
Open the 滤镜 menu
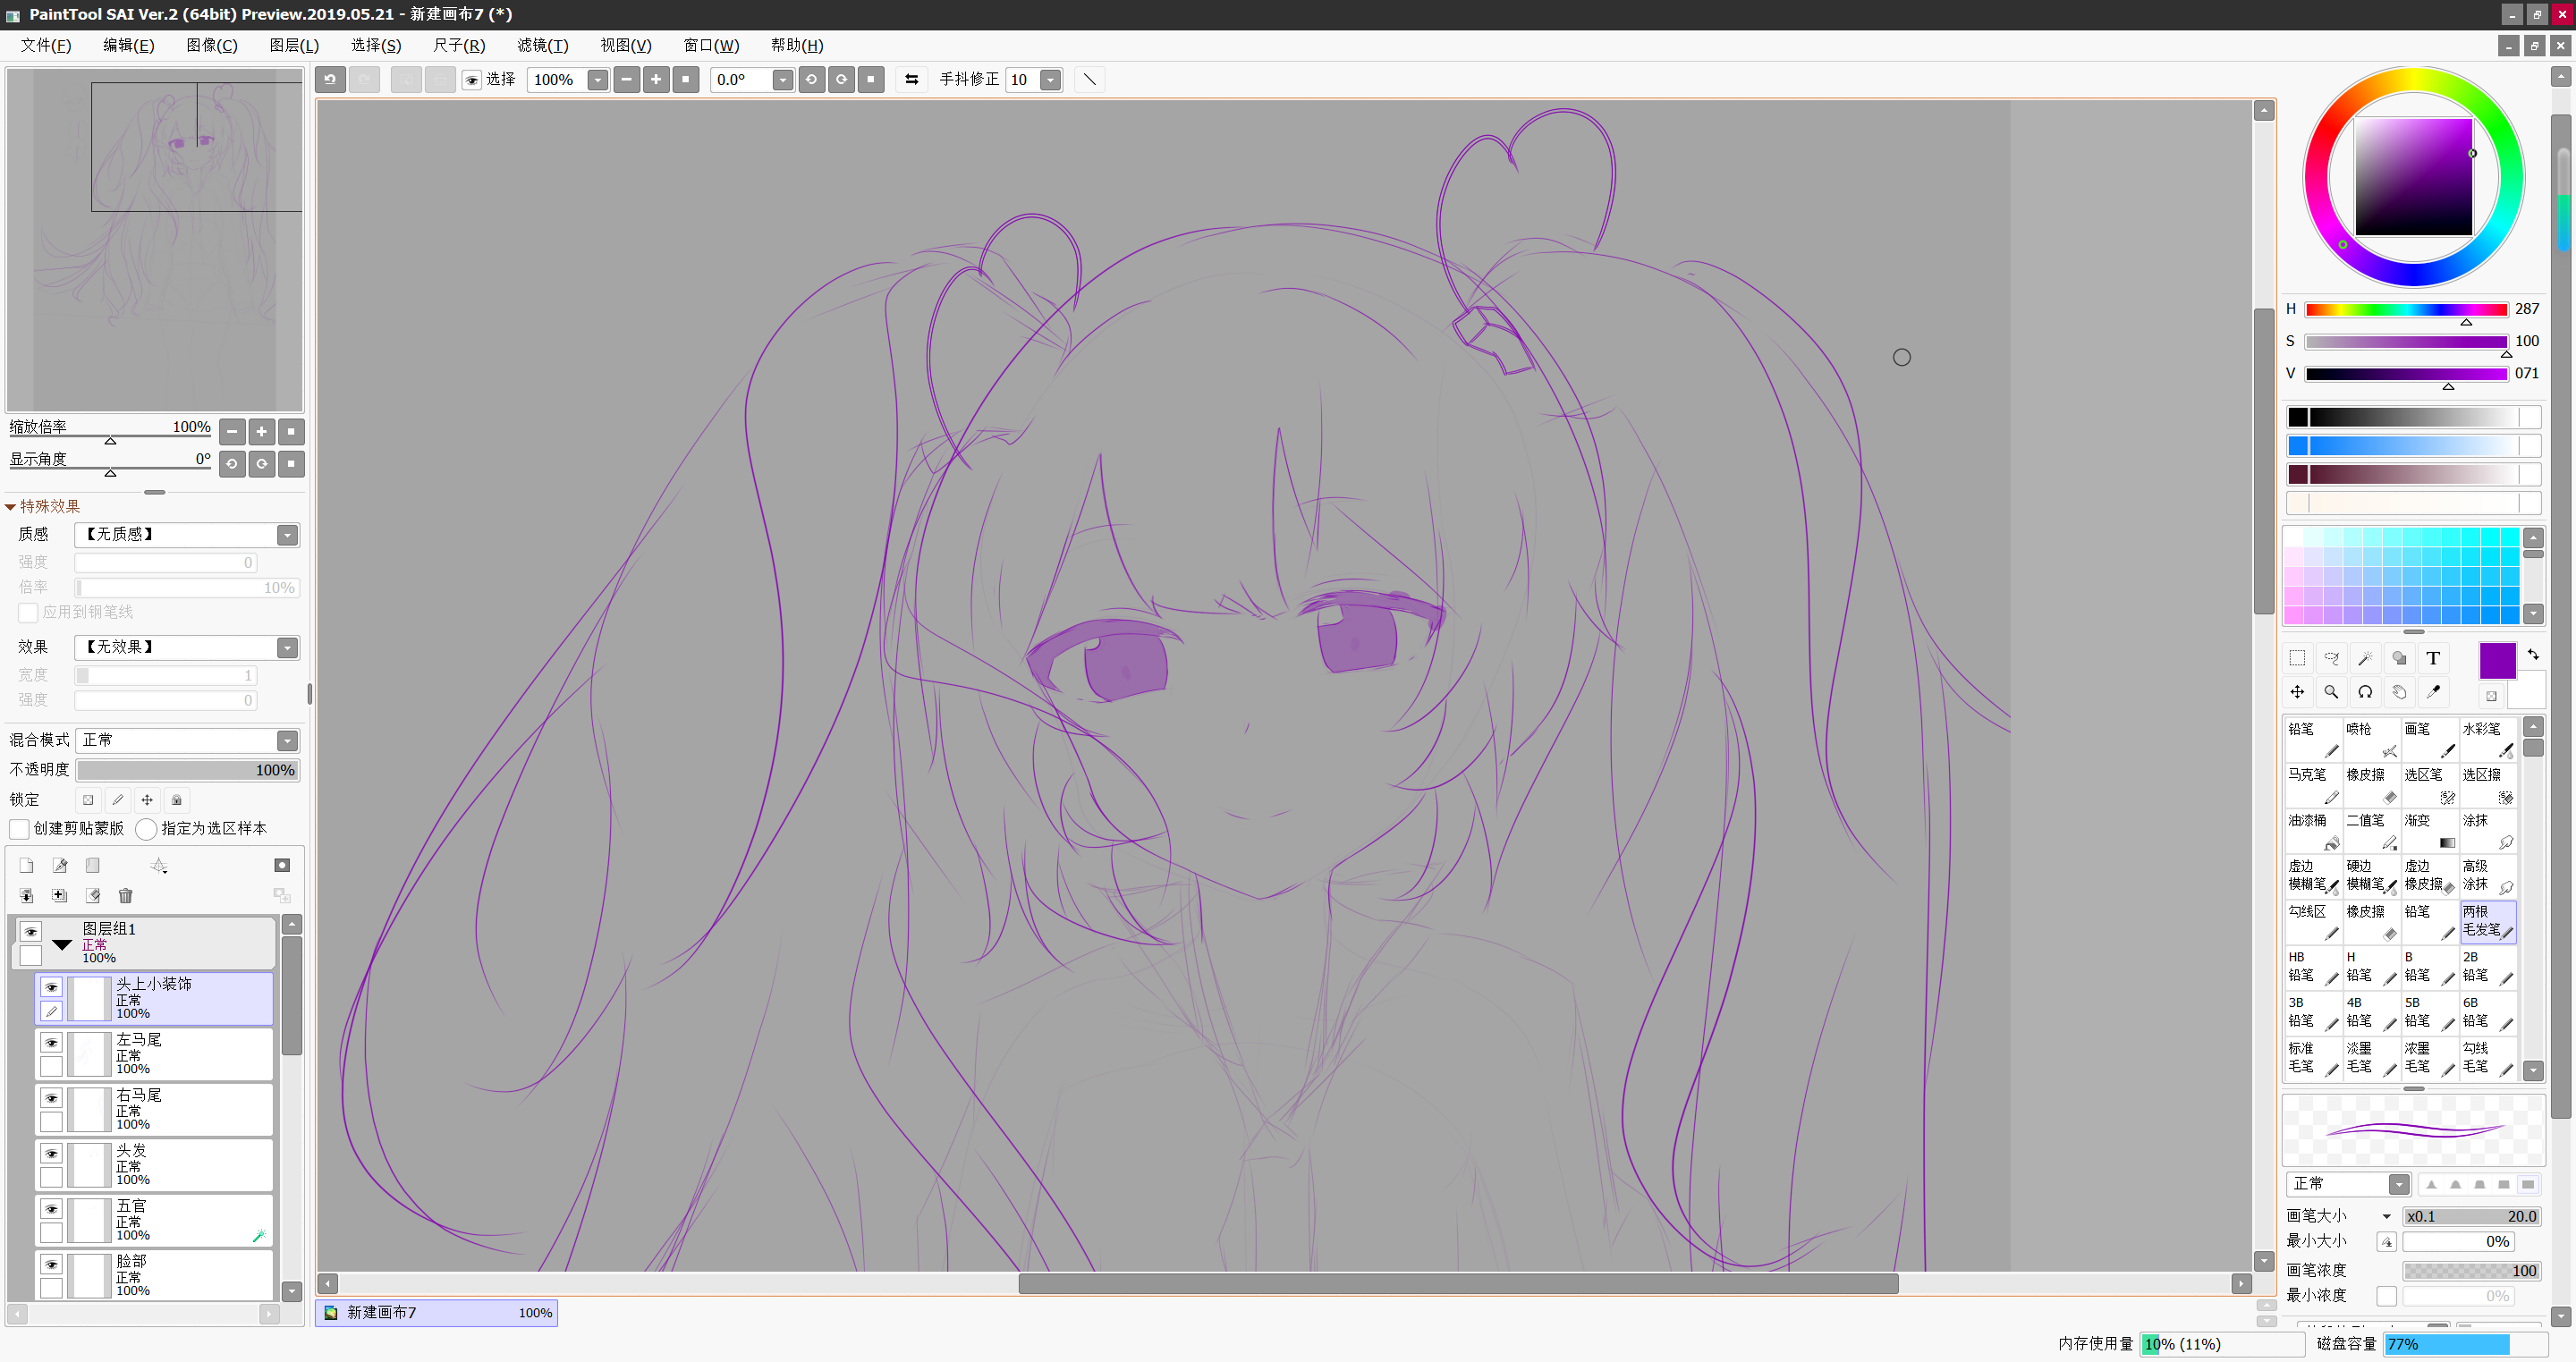point(542,45)
